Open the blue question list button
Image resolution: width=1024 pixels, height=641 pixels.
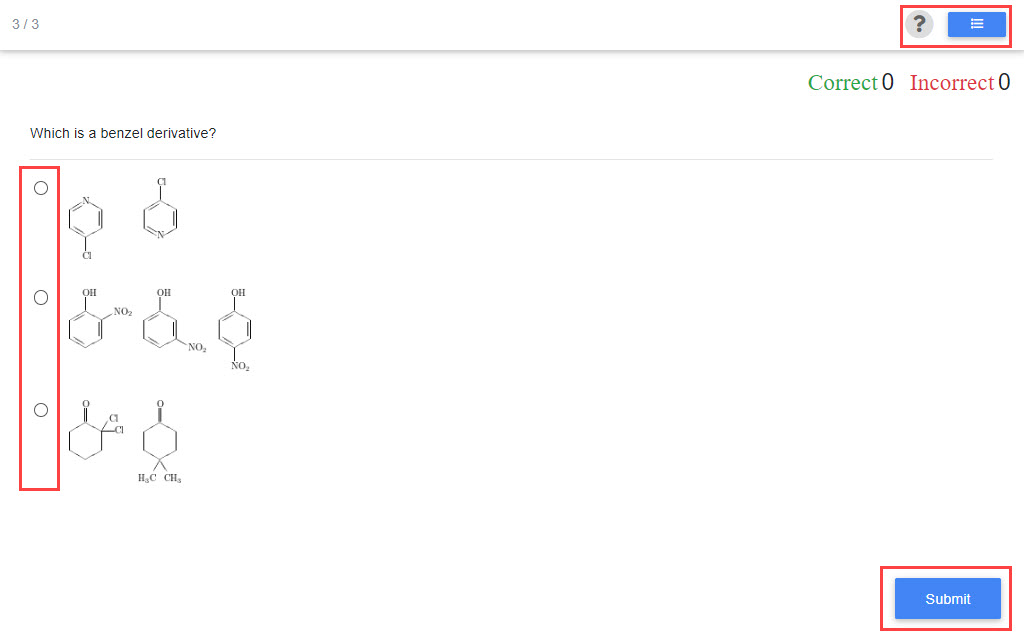pyautogui.click(x=977, y=24)
